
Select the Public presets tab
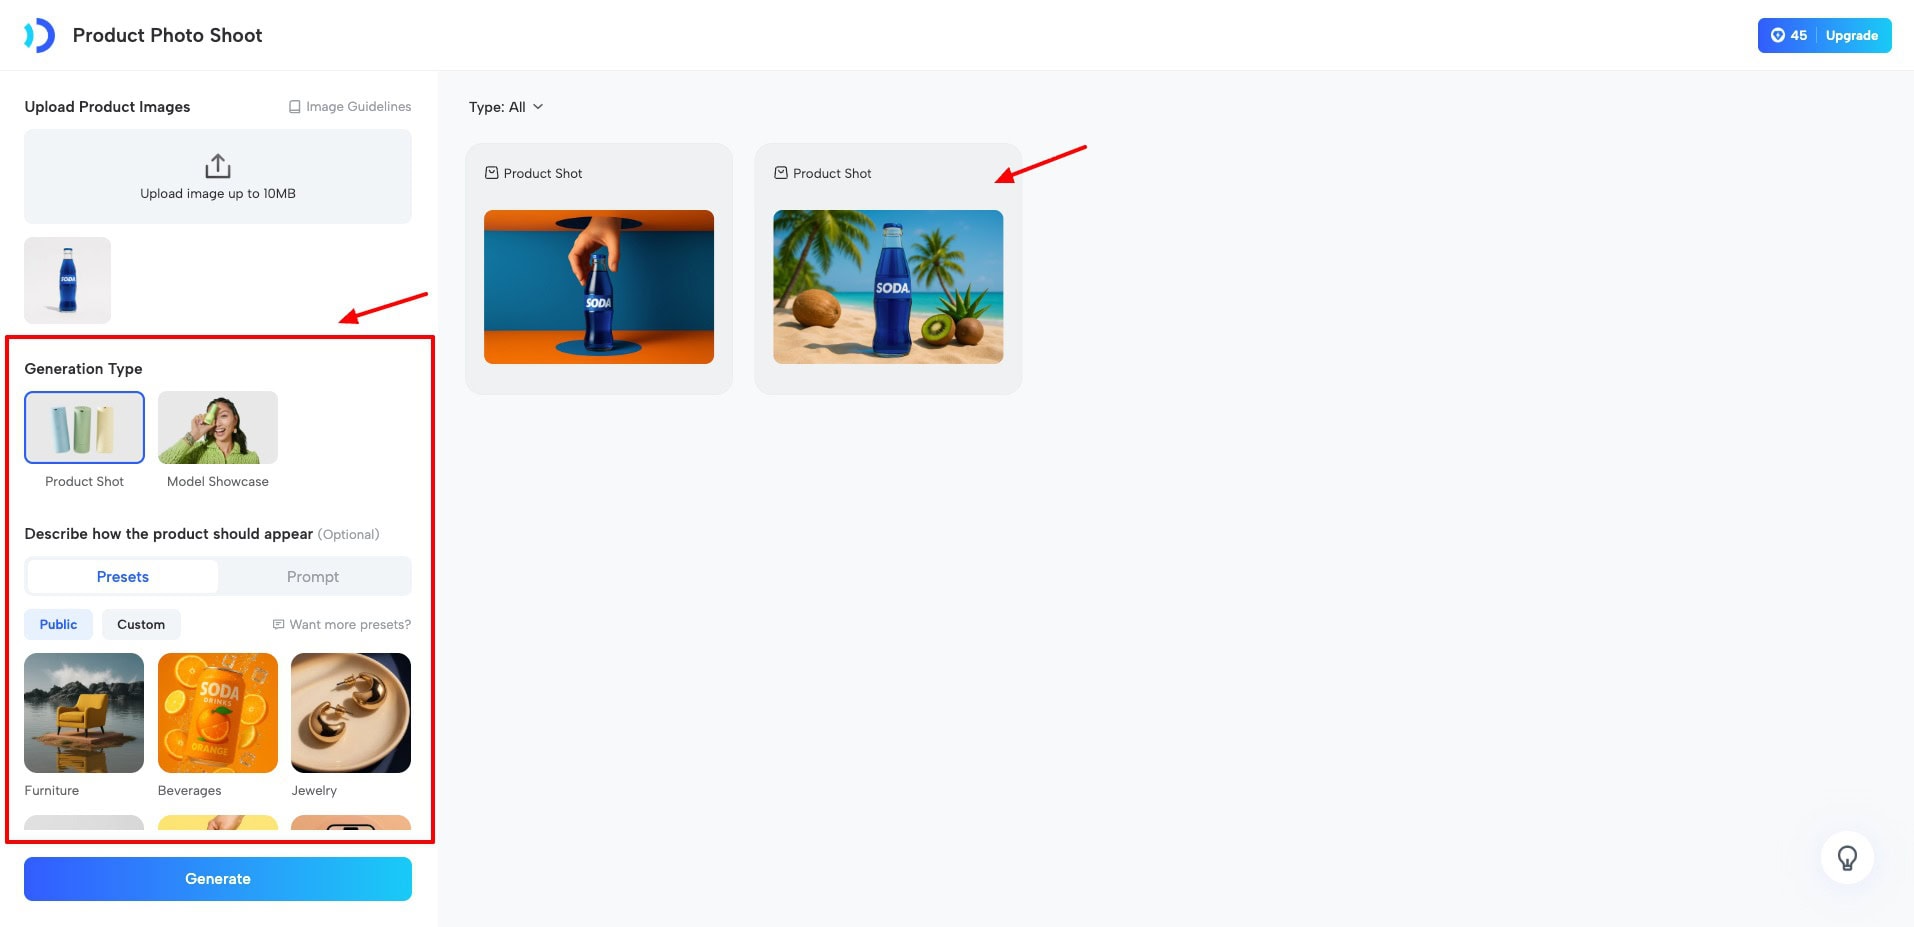tap(58, 624)
